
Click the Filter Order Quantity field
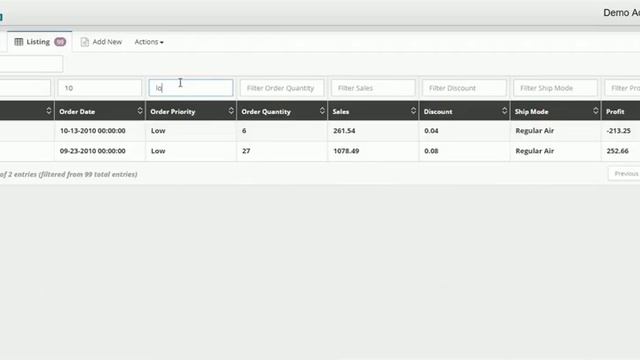point(282,88)
